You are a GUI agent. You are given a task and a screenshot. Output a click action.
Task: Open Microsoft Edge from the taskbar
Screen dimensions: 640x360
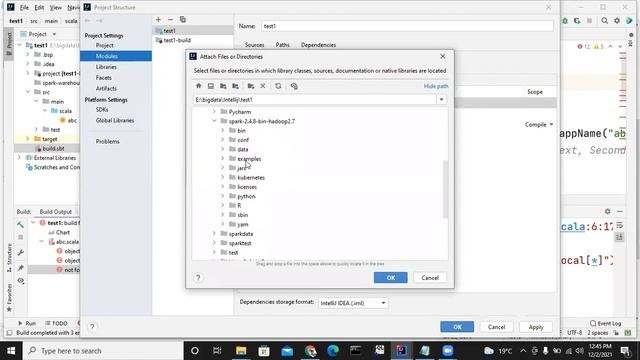click(x=333, y=351)
